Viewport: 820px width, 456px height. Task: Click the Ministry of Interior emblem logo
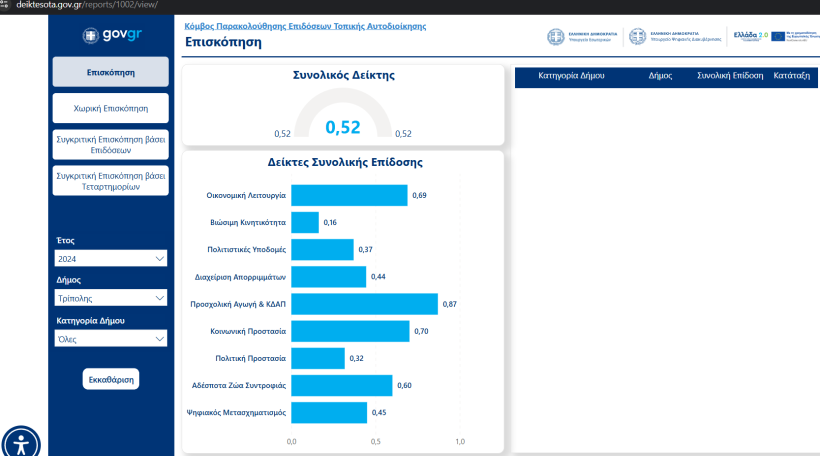[x=555, y=37]
